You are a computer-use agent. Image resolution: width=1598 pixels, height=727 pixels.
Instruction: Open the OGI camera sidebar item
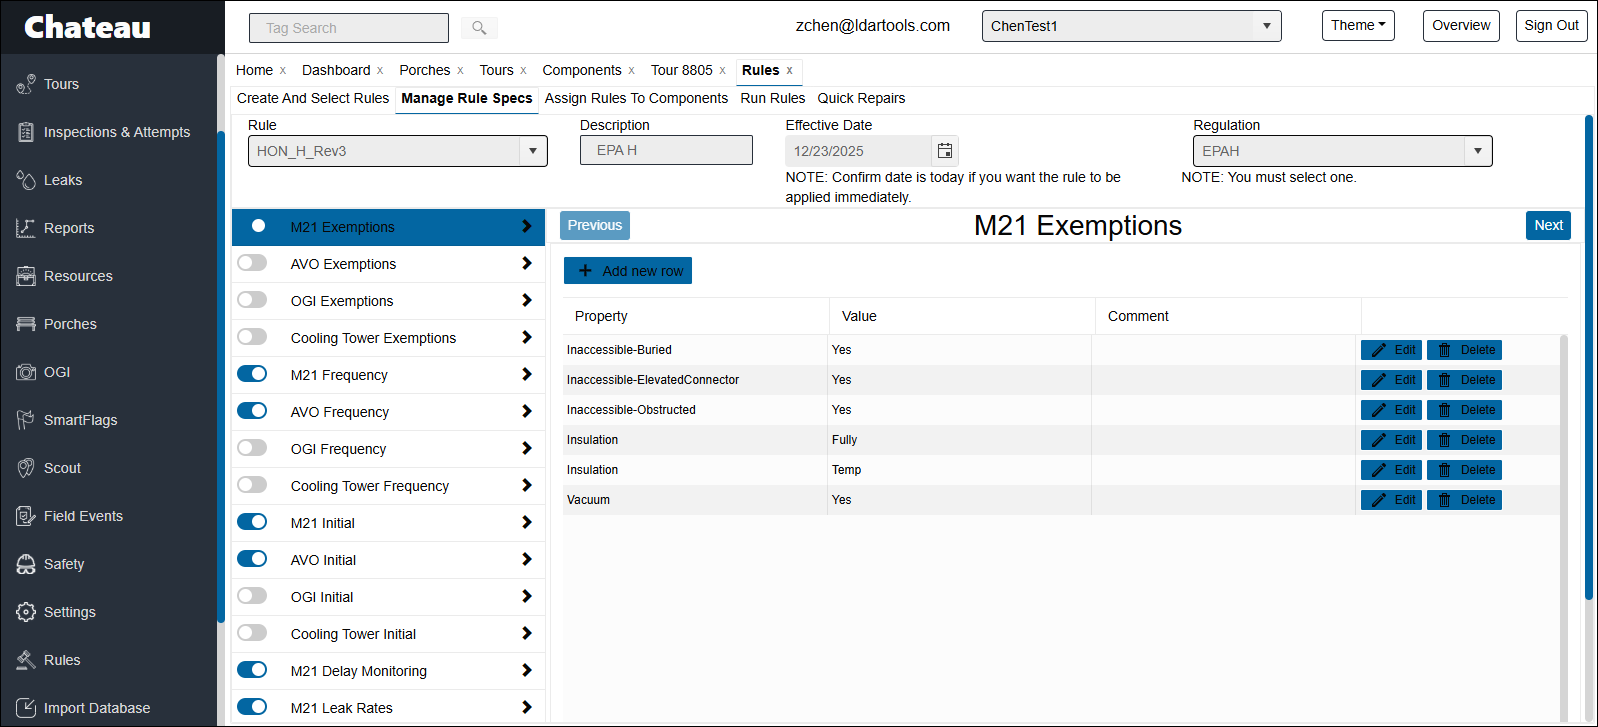pyautogui.click(x=56, y=372)
